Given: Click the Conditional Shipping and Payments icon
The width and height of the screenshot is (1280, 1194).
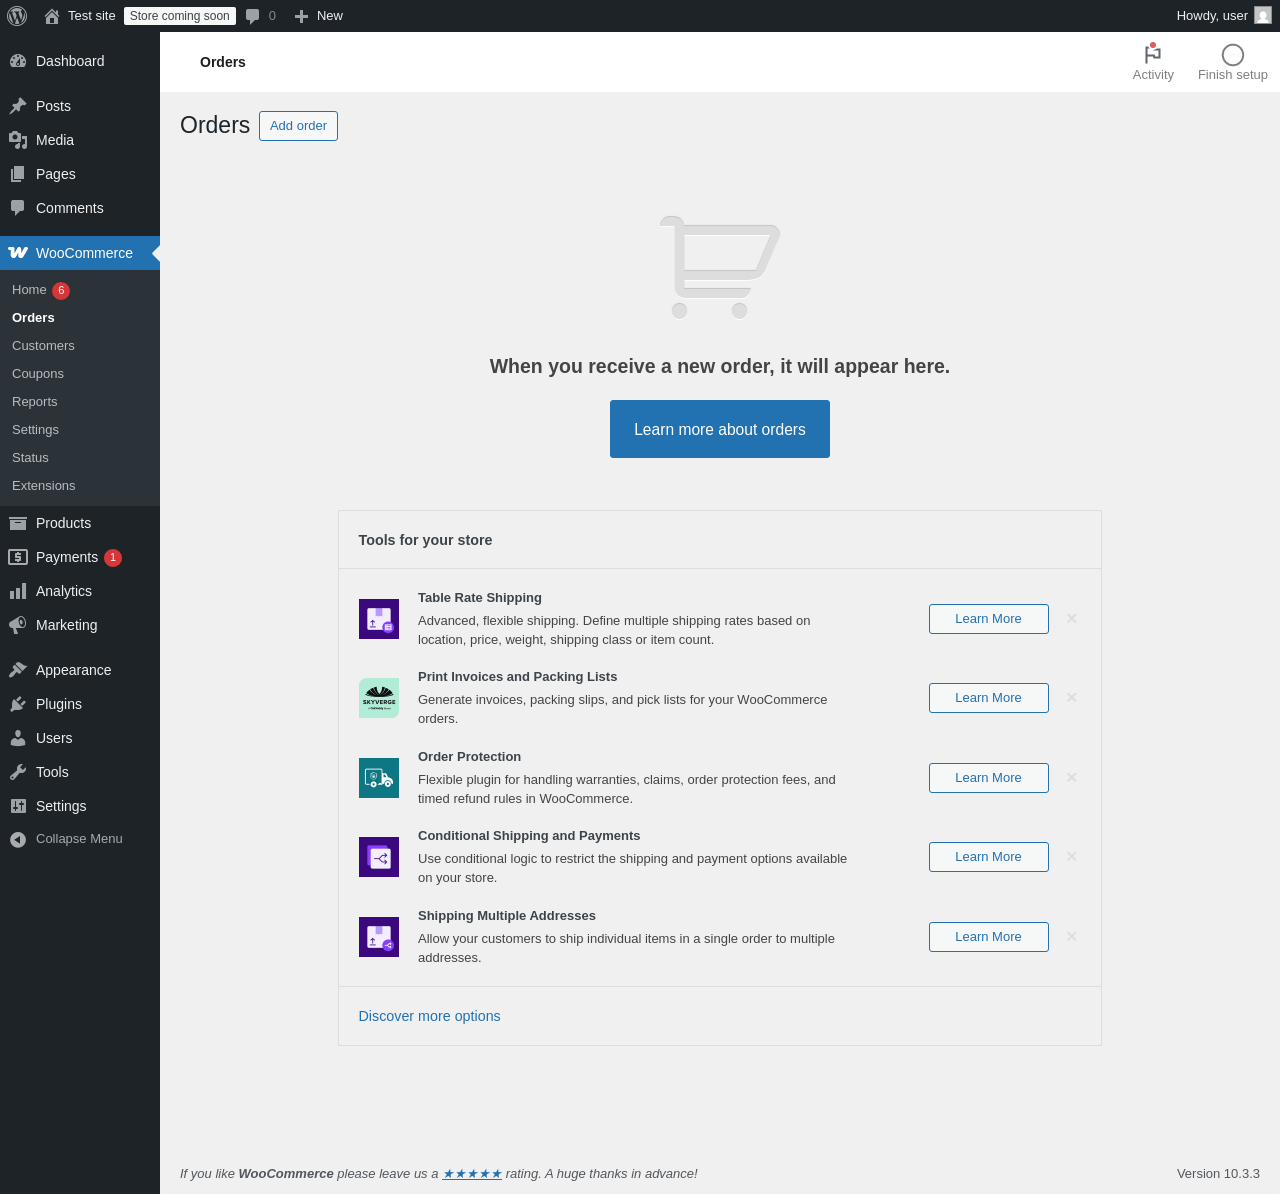Looking at the screenshot, I should (379, 857).
